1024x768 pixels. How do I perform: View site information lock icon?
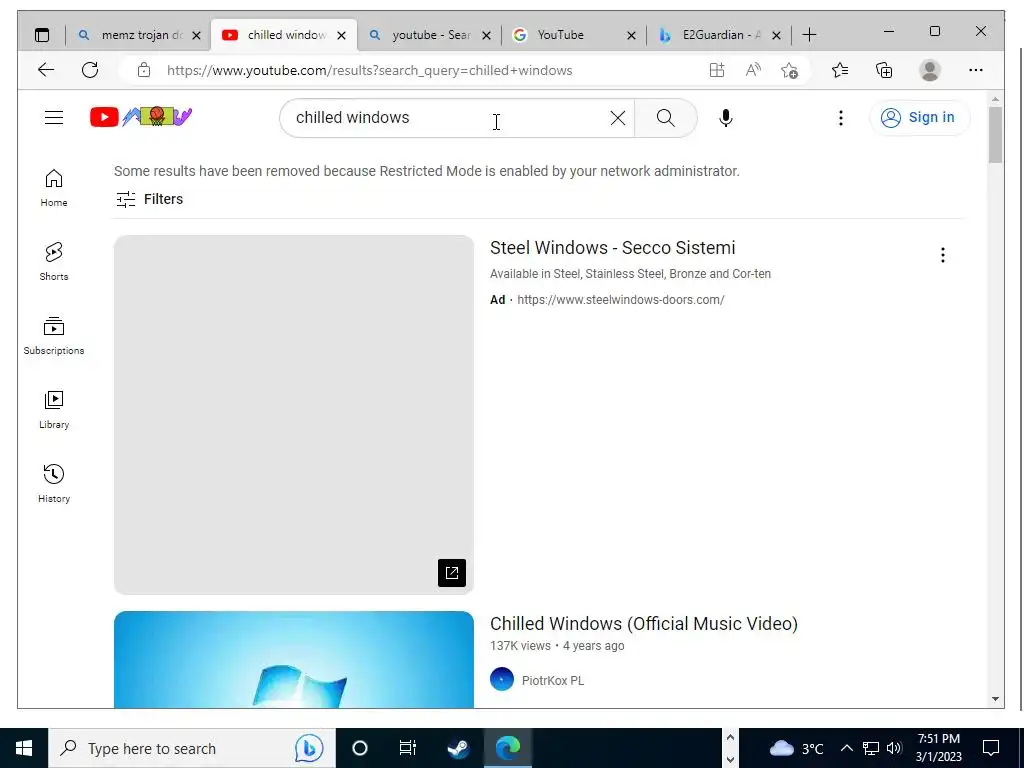(x=144, y=71)
